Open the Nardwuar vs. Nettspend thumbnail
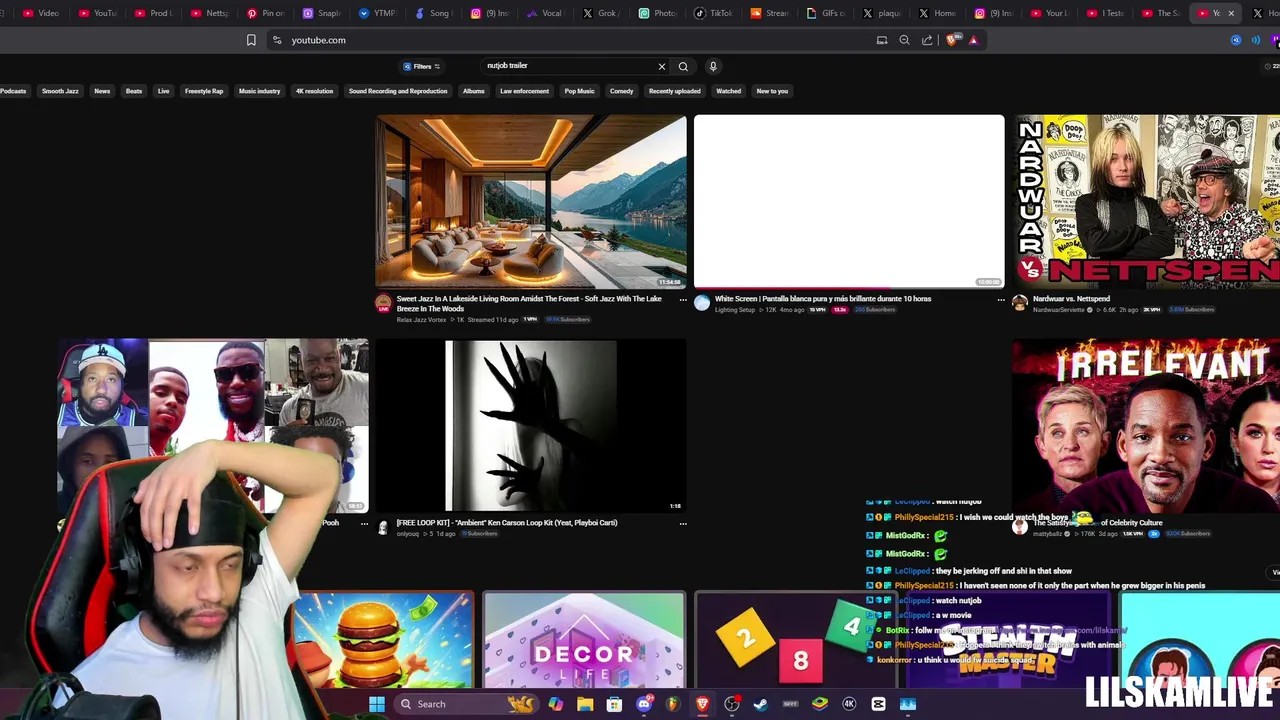 pyautogui.click(x=1146, y=201)
